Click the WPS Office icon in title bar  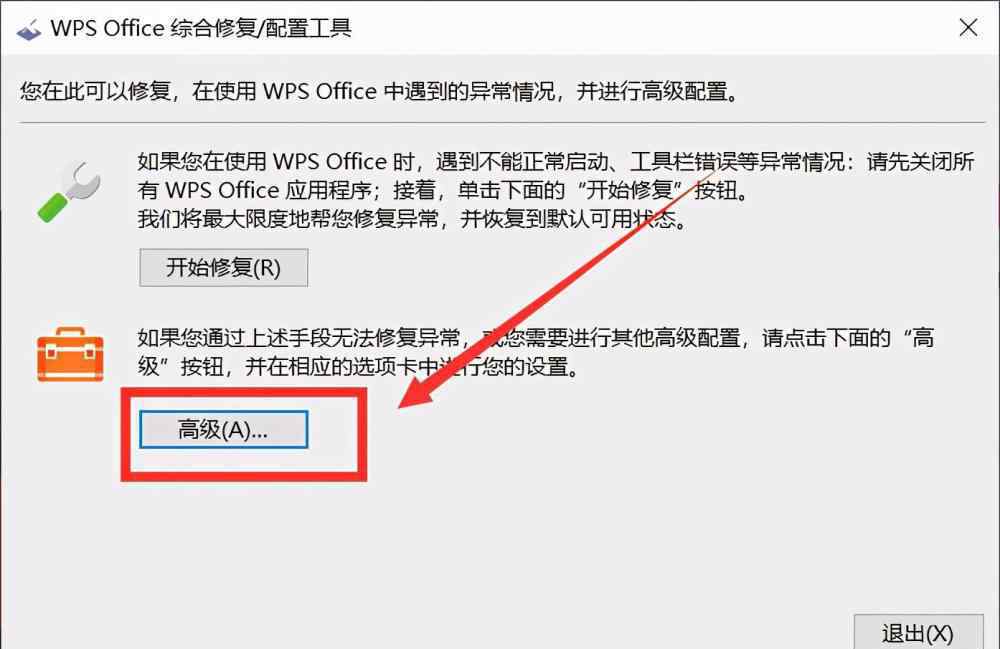pyautogui.click(x=29, y=29)
